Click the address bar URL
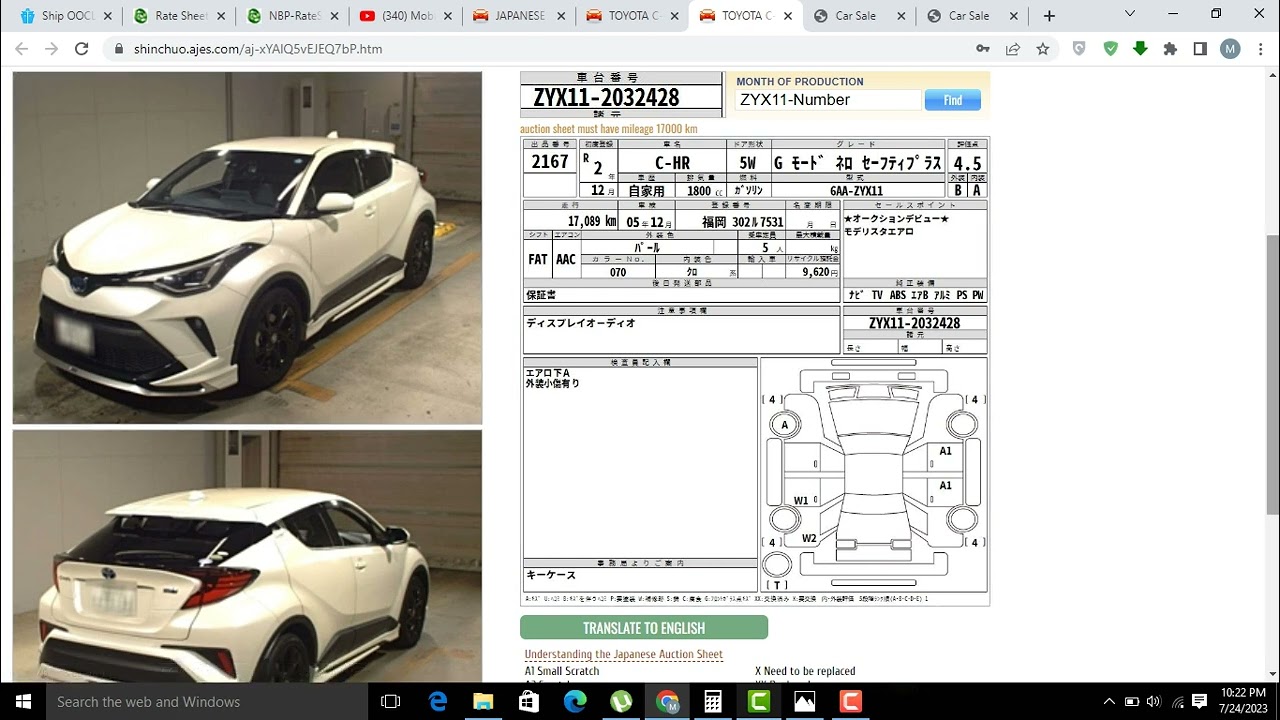The height and width of the screenshot is (720, 1280). [x=258, y=49]
